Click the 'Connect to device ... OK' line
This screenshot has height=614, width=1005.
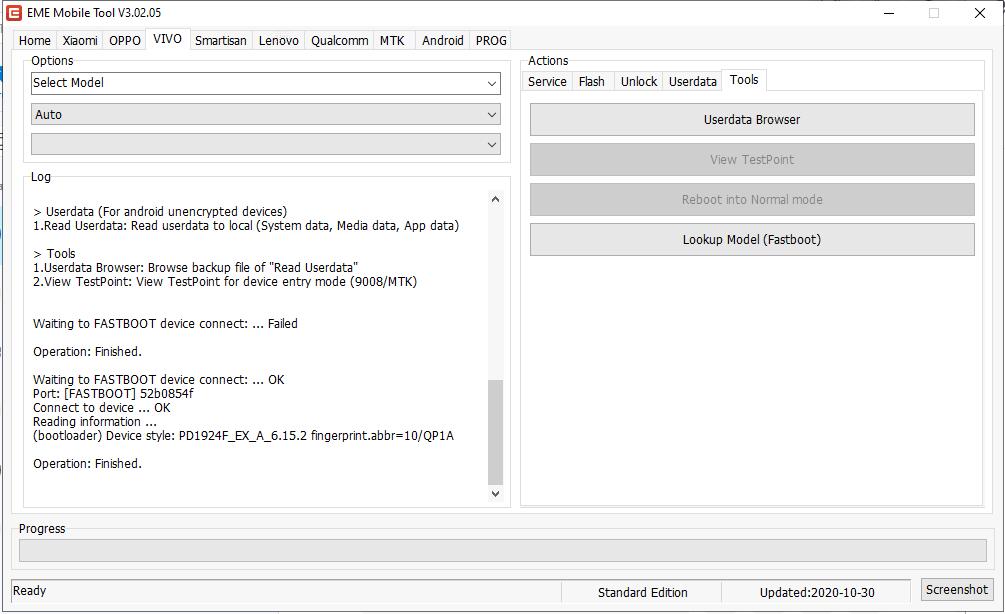[102, 408]
